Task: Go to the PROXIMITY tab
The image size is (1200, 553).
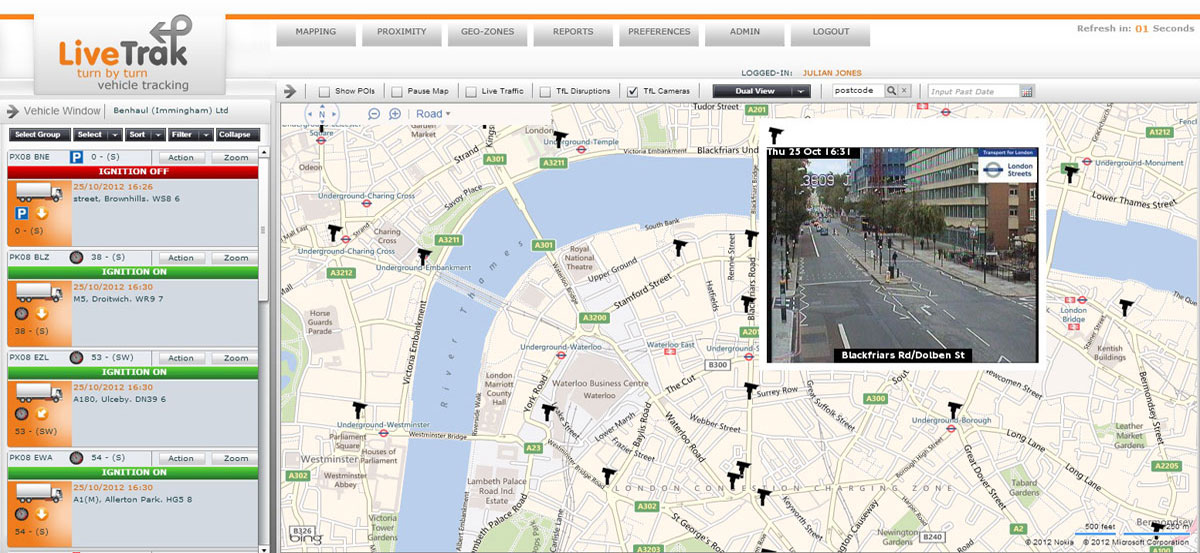Action: [402, 34]
